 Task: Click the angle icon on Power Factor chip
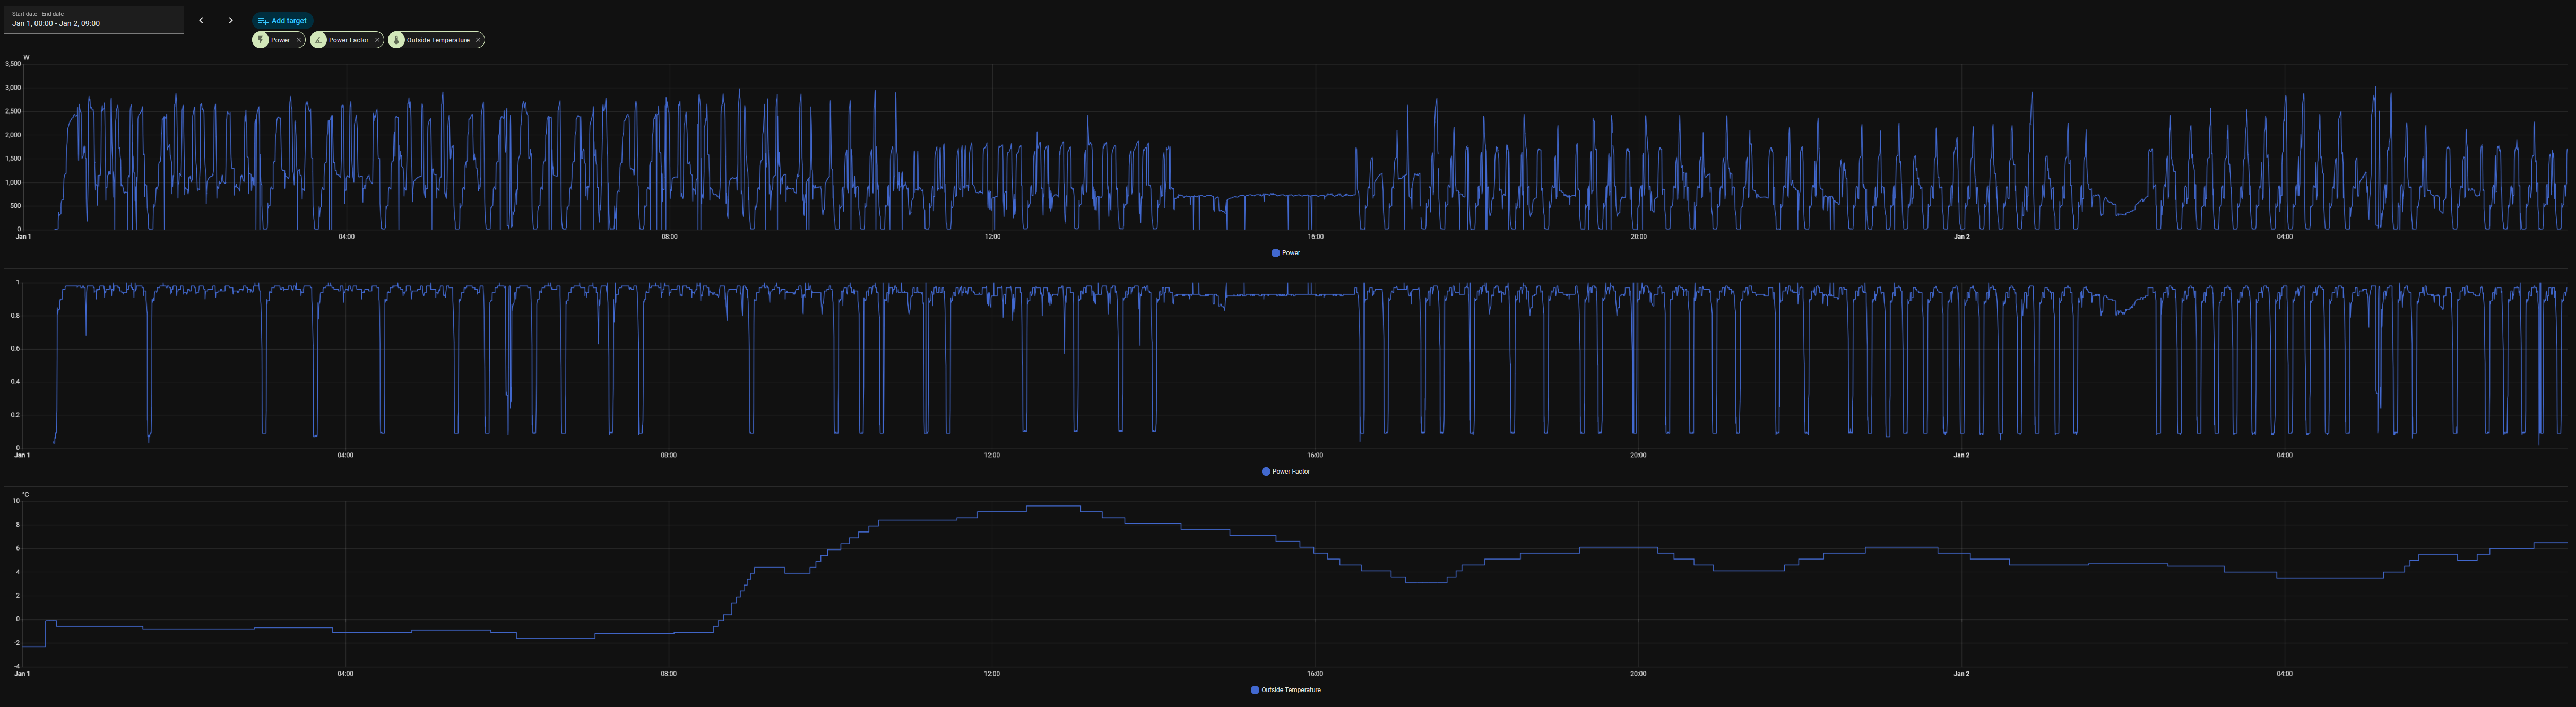pyautogui.click(x=319, y=40)
